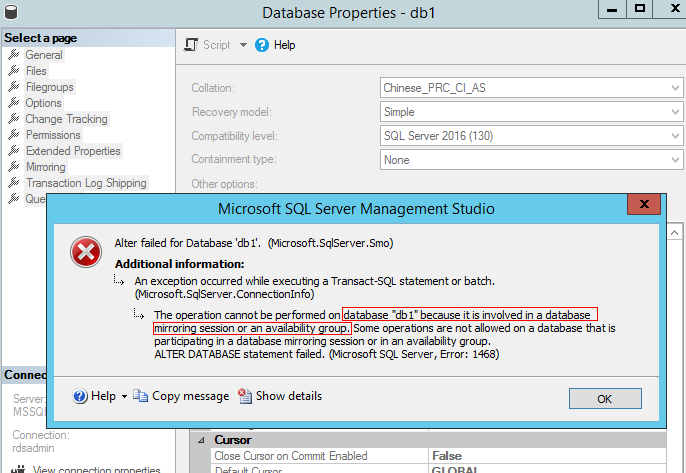The width and height of the screenshot is (686, 473).
Task: Open the Collation dropdown
Action: coord(531,88)
